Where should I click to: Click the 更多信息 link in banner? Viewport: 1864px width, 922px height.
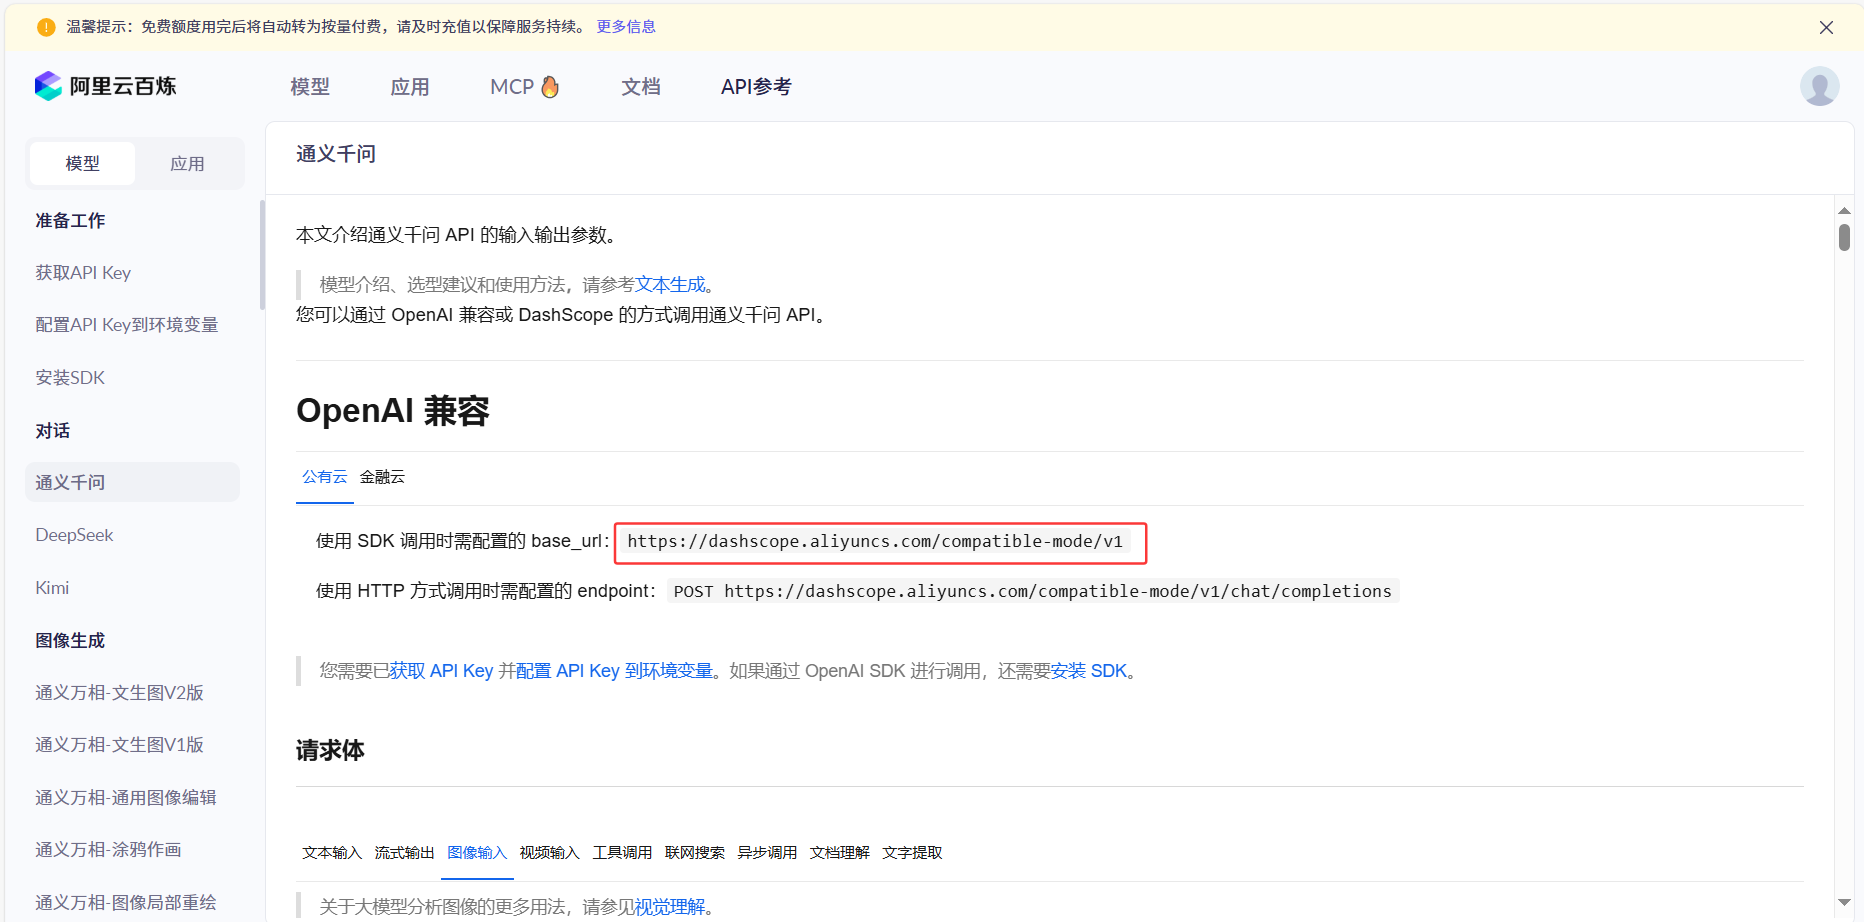[x=626, y=27]
